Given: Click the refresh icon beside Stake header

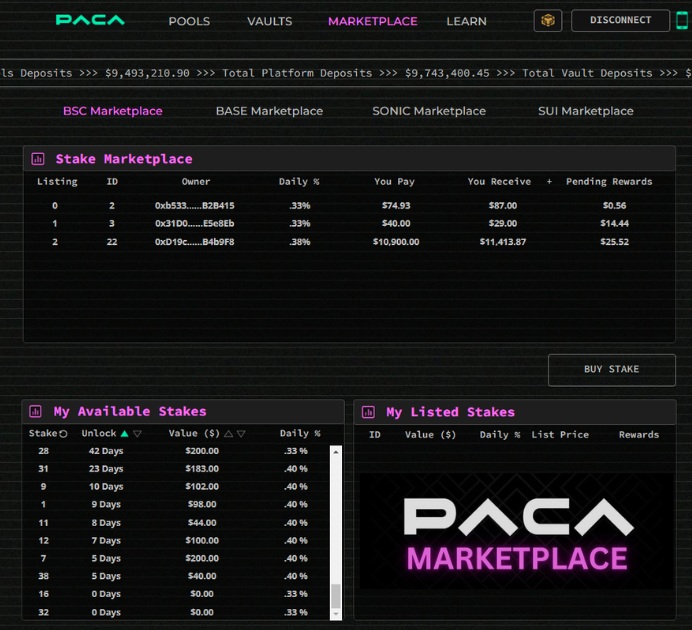Looking at the screenshot, I should tap(63, 434).
